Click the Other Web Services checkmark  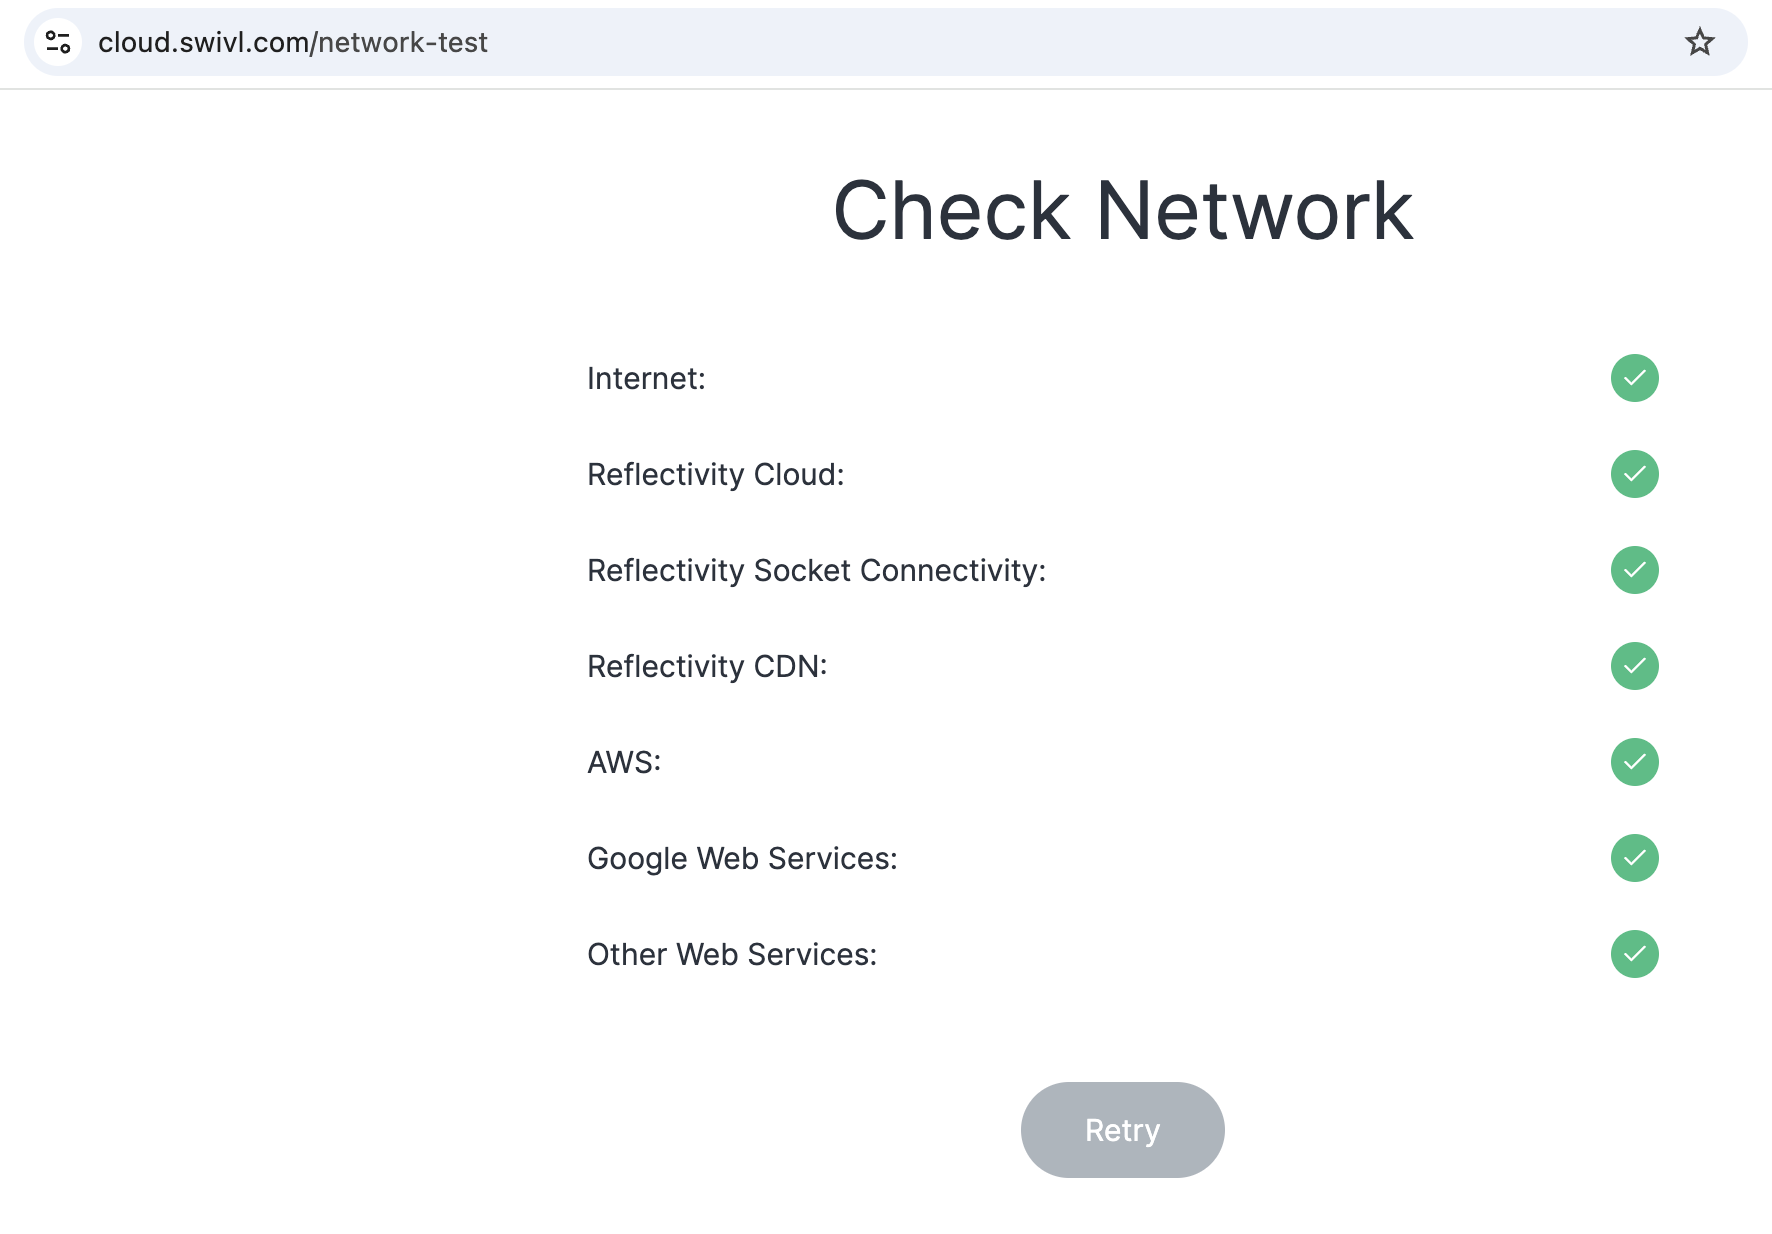[x=1634, y=954]
